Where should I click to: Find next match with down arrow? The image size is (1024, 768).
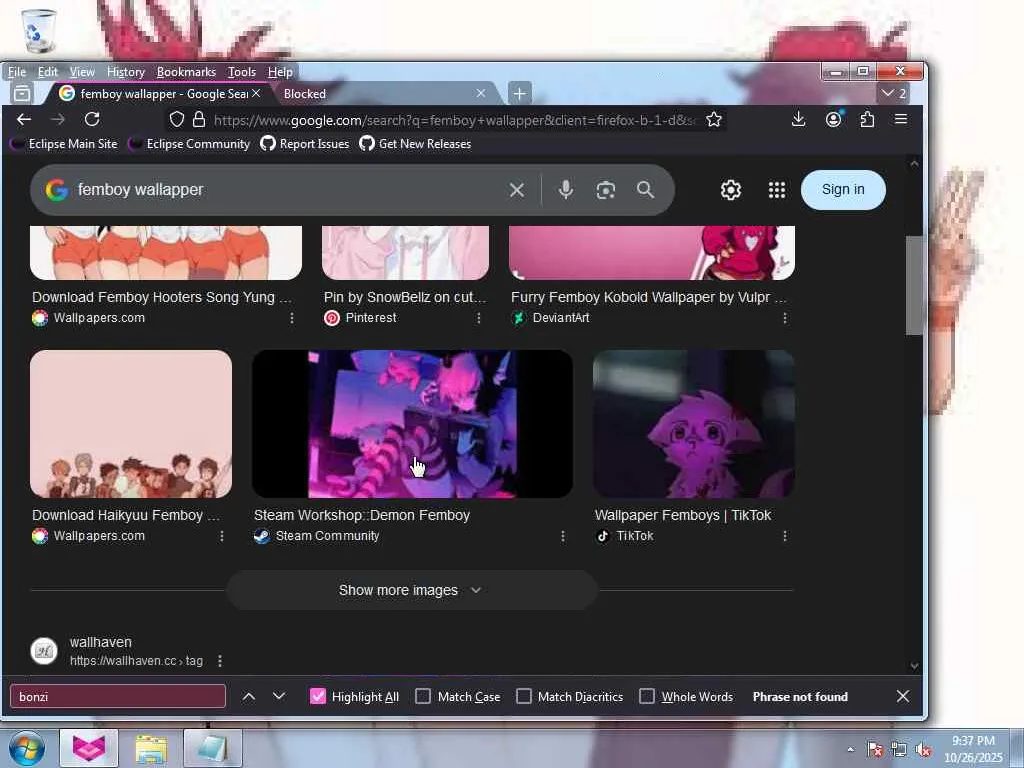coord(279,697)
